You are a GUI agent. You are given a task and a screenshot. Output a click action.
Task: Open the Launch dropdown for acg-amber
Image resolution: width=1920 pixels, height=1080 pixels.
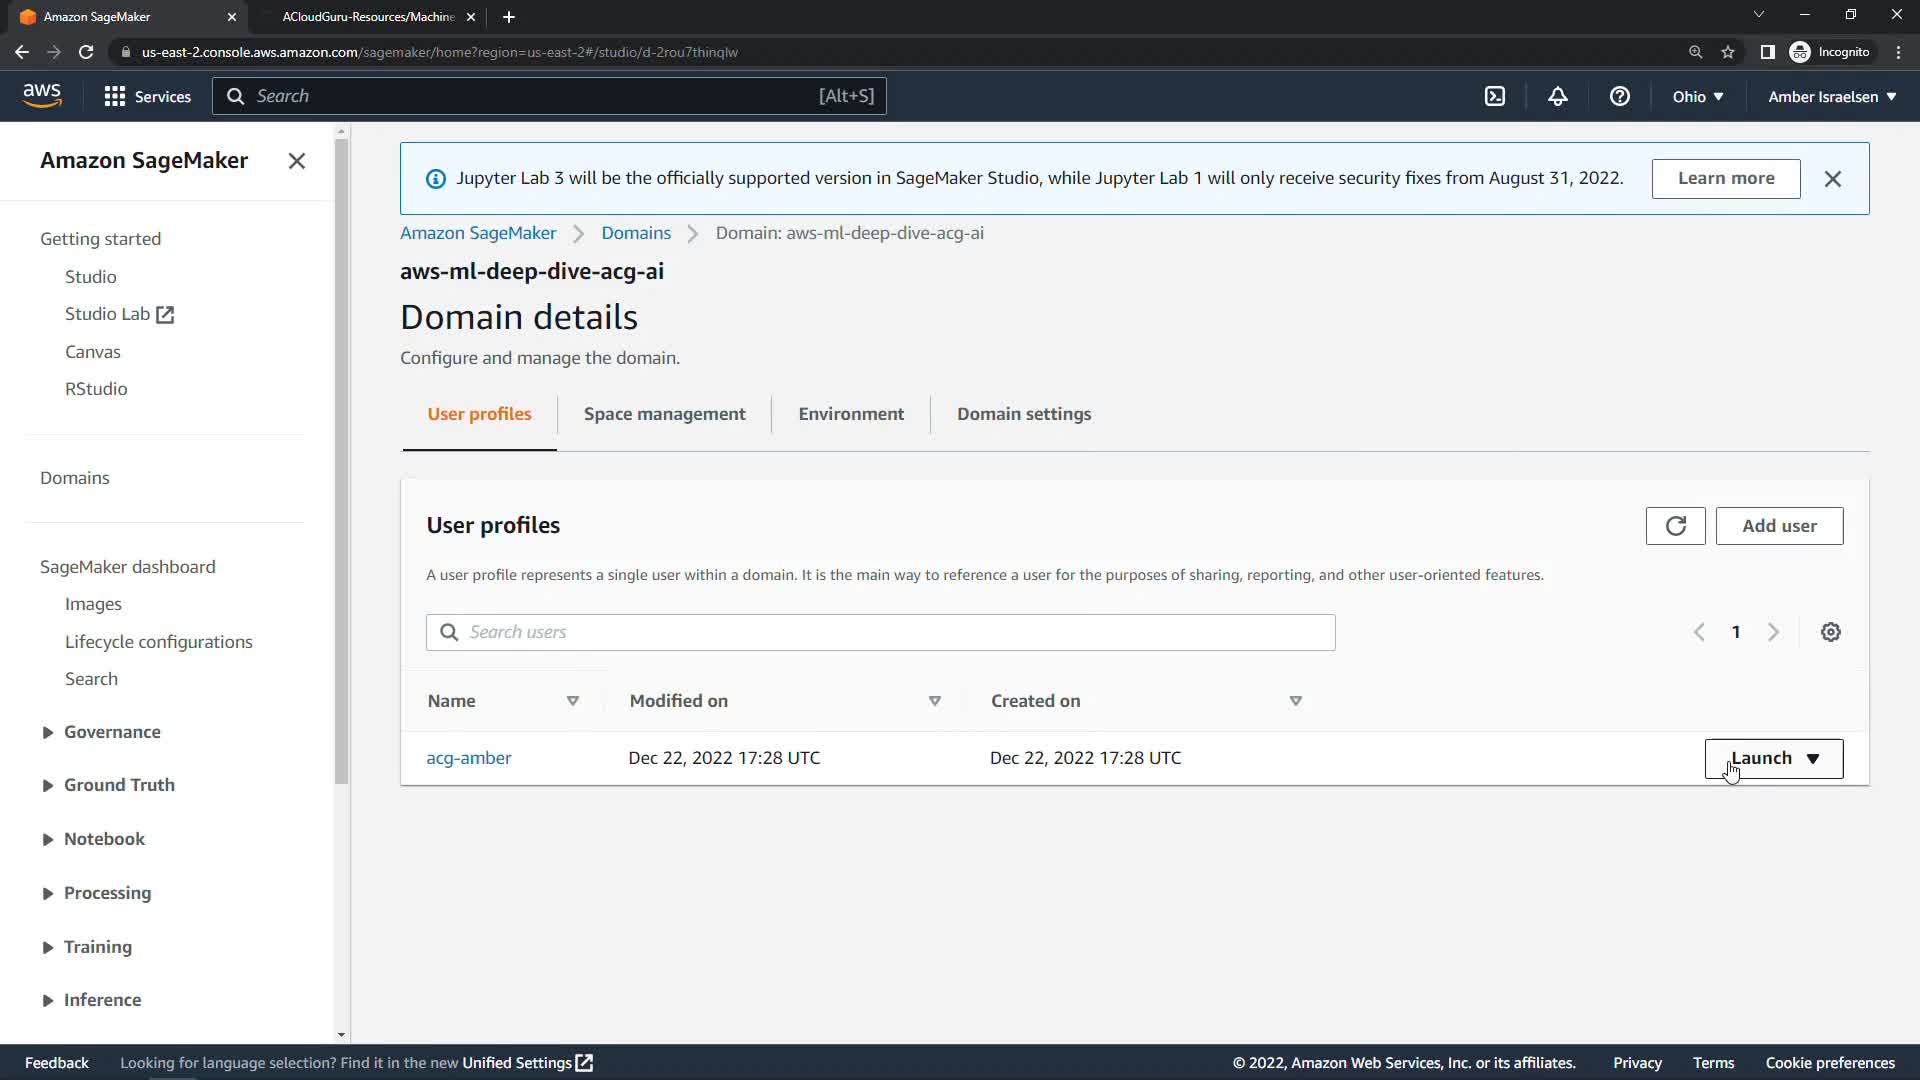tap(1773, 758)
